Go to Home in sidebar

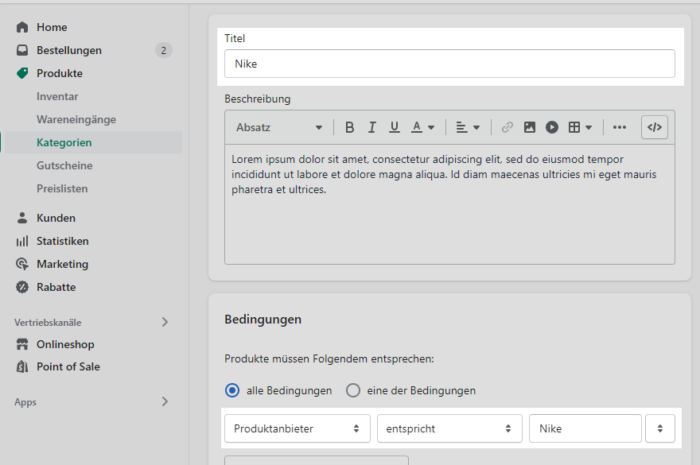(52, 27)
